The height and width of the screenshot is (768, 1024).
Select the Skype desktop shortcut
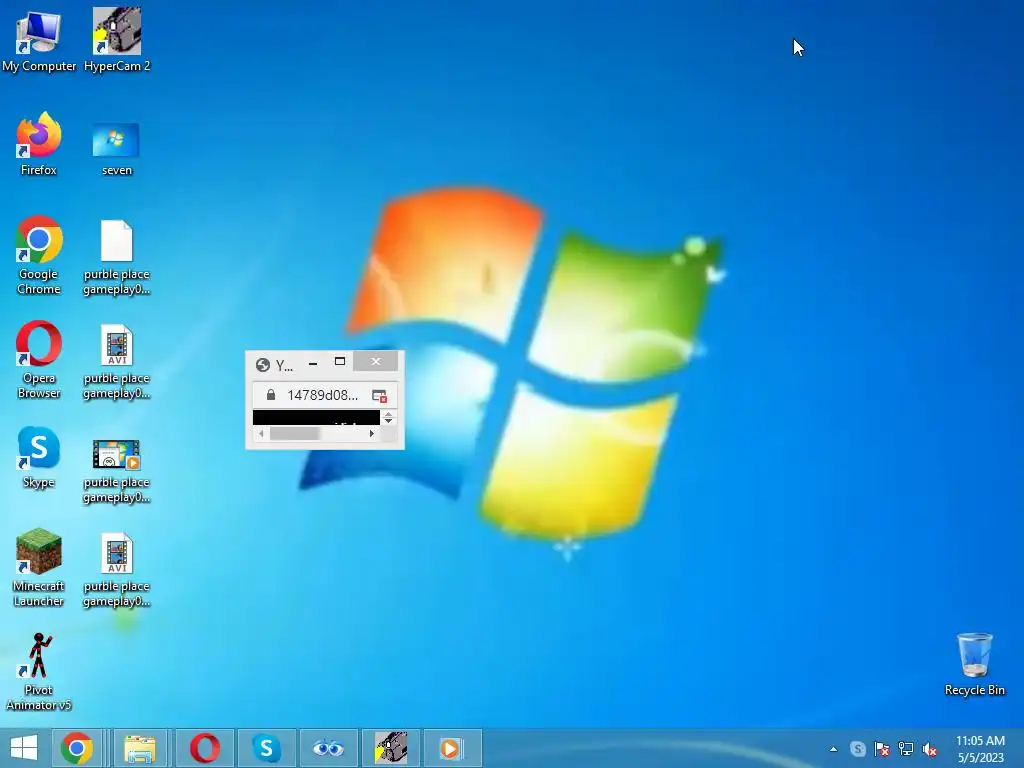(x=39, y=457)
